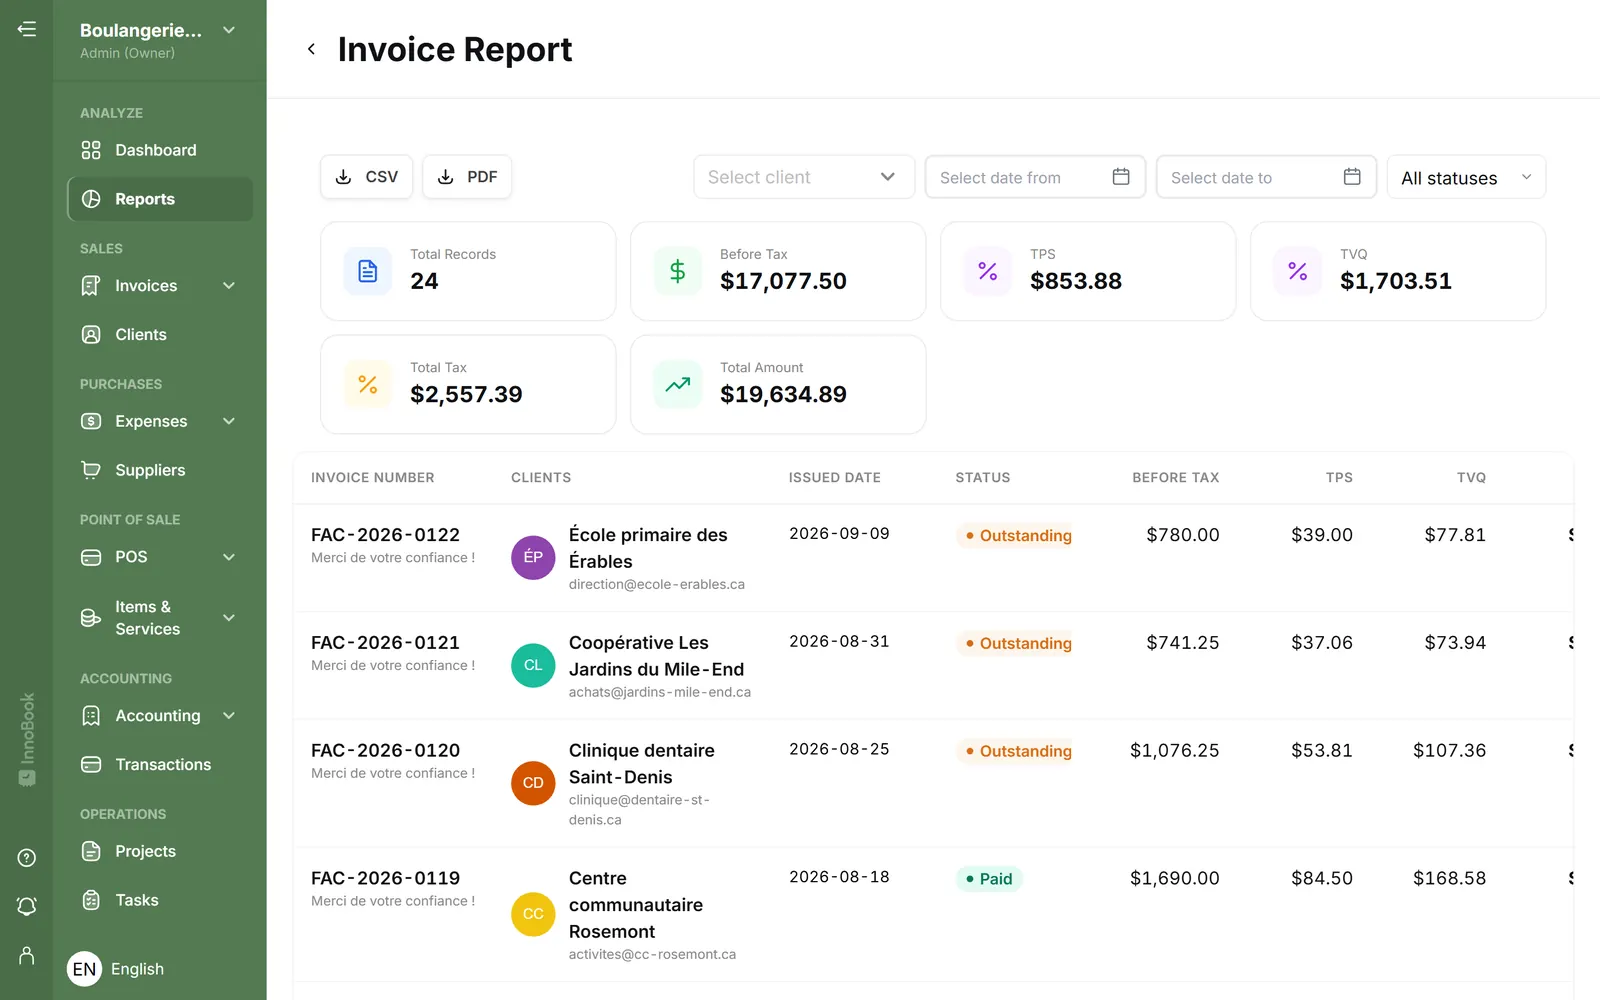1600x1000 pixels.
Task: Open Dashboard in the sidebar
Action: 160,150
